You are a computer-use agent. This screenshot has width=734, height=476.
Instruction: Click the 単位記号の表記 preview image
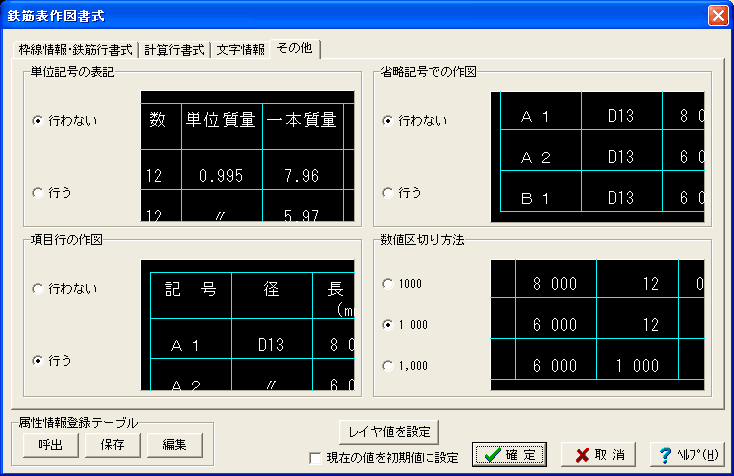(x=248, y=156)
